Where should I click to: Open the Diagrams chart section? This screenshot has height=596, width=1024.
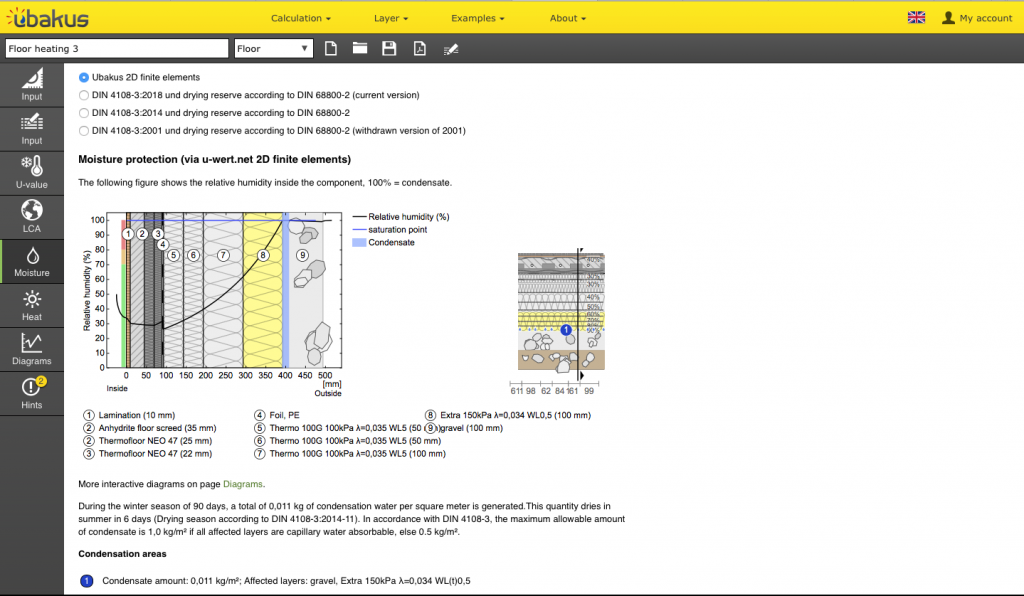pos(32,348)
